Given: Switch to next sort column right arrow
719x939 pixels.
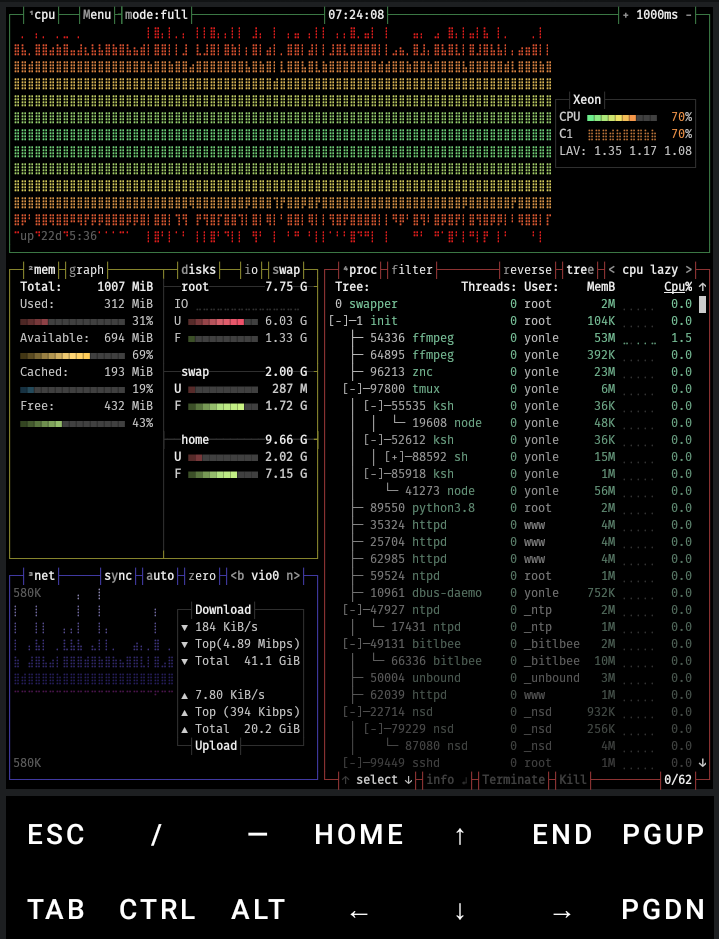Looking at the screenshot, I should click(x=688, y=270).
